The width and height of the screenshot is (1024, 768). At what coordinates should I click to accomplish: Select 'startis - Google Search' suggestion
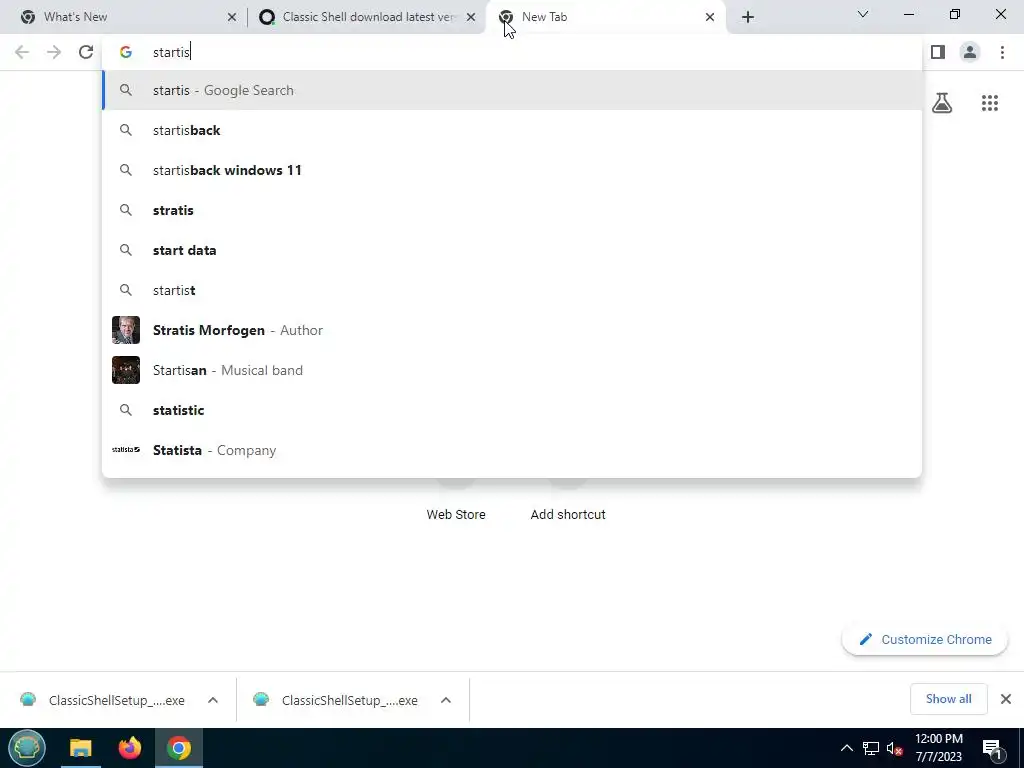coord(512,90)
